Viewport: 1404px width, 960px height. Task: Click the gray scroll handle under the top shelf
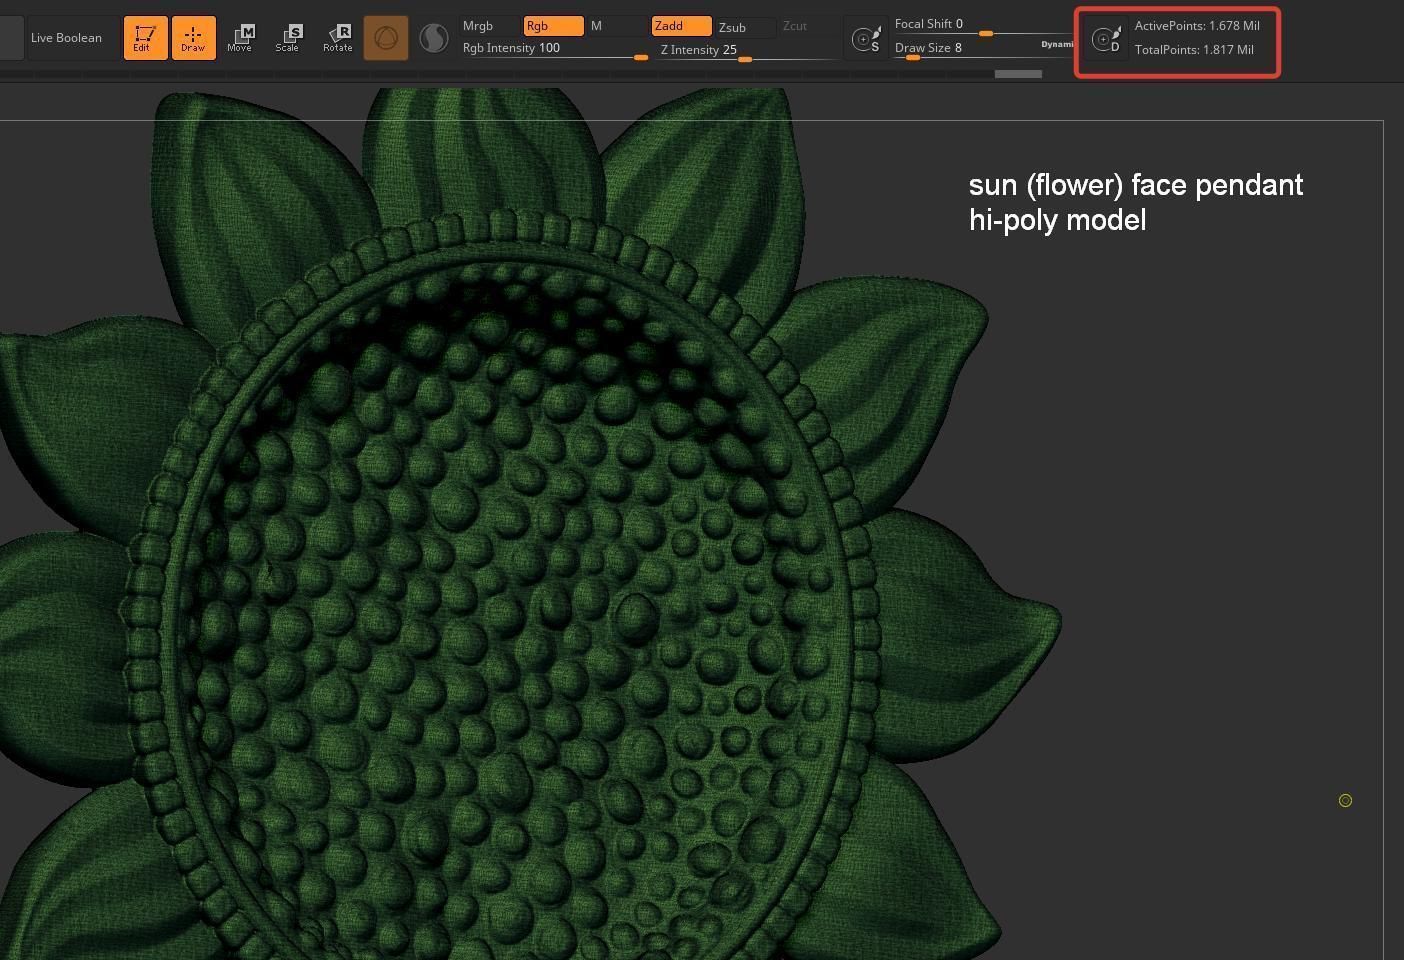(1018, 74)
